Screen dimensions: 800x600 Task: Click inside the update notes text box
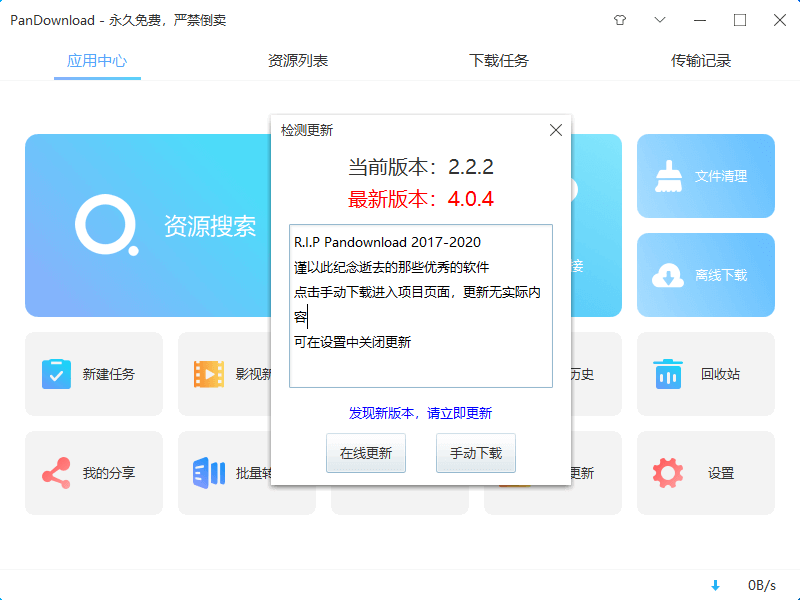pyautogui.click(x=421, y=306)
